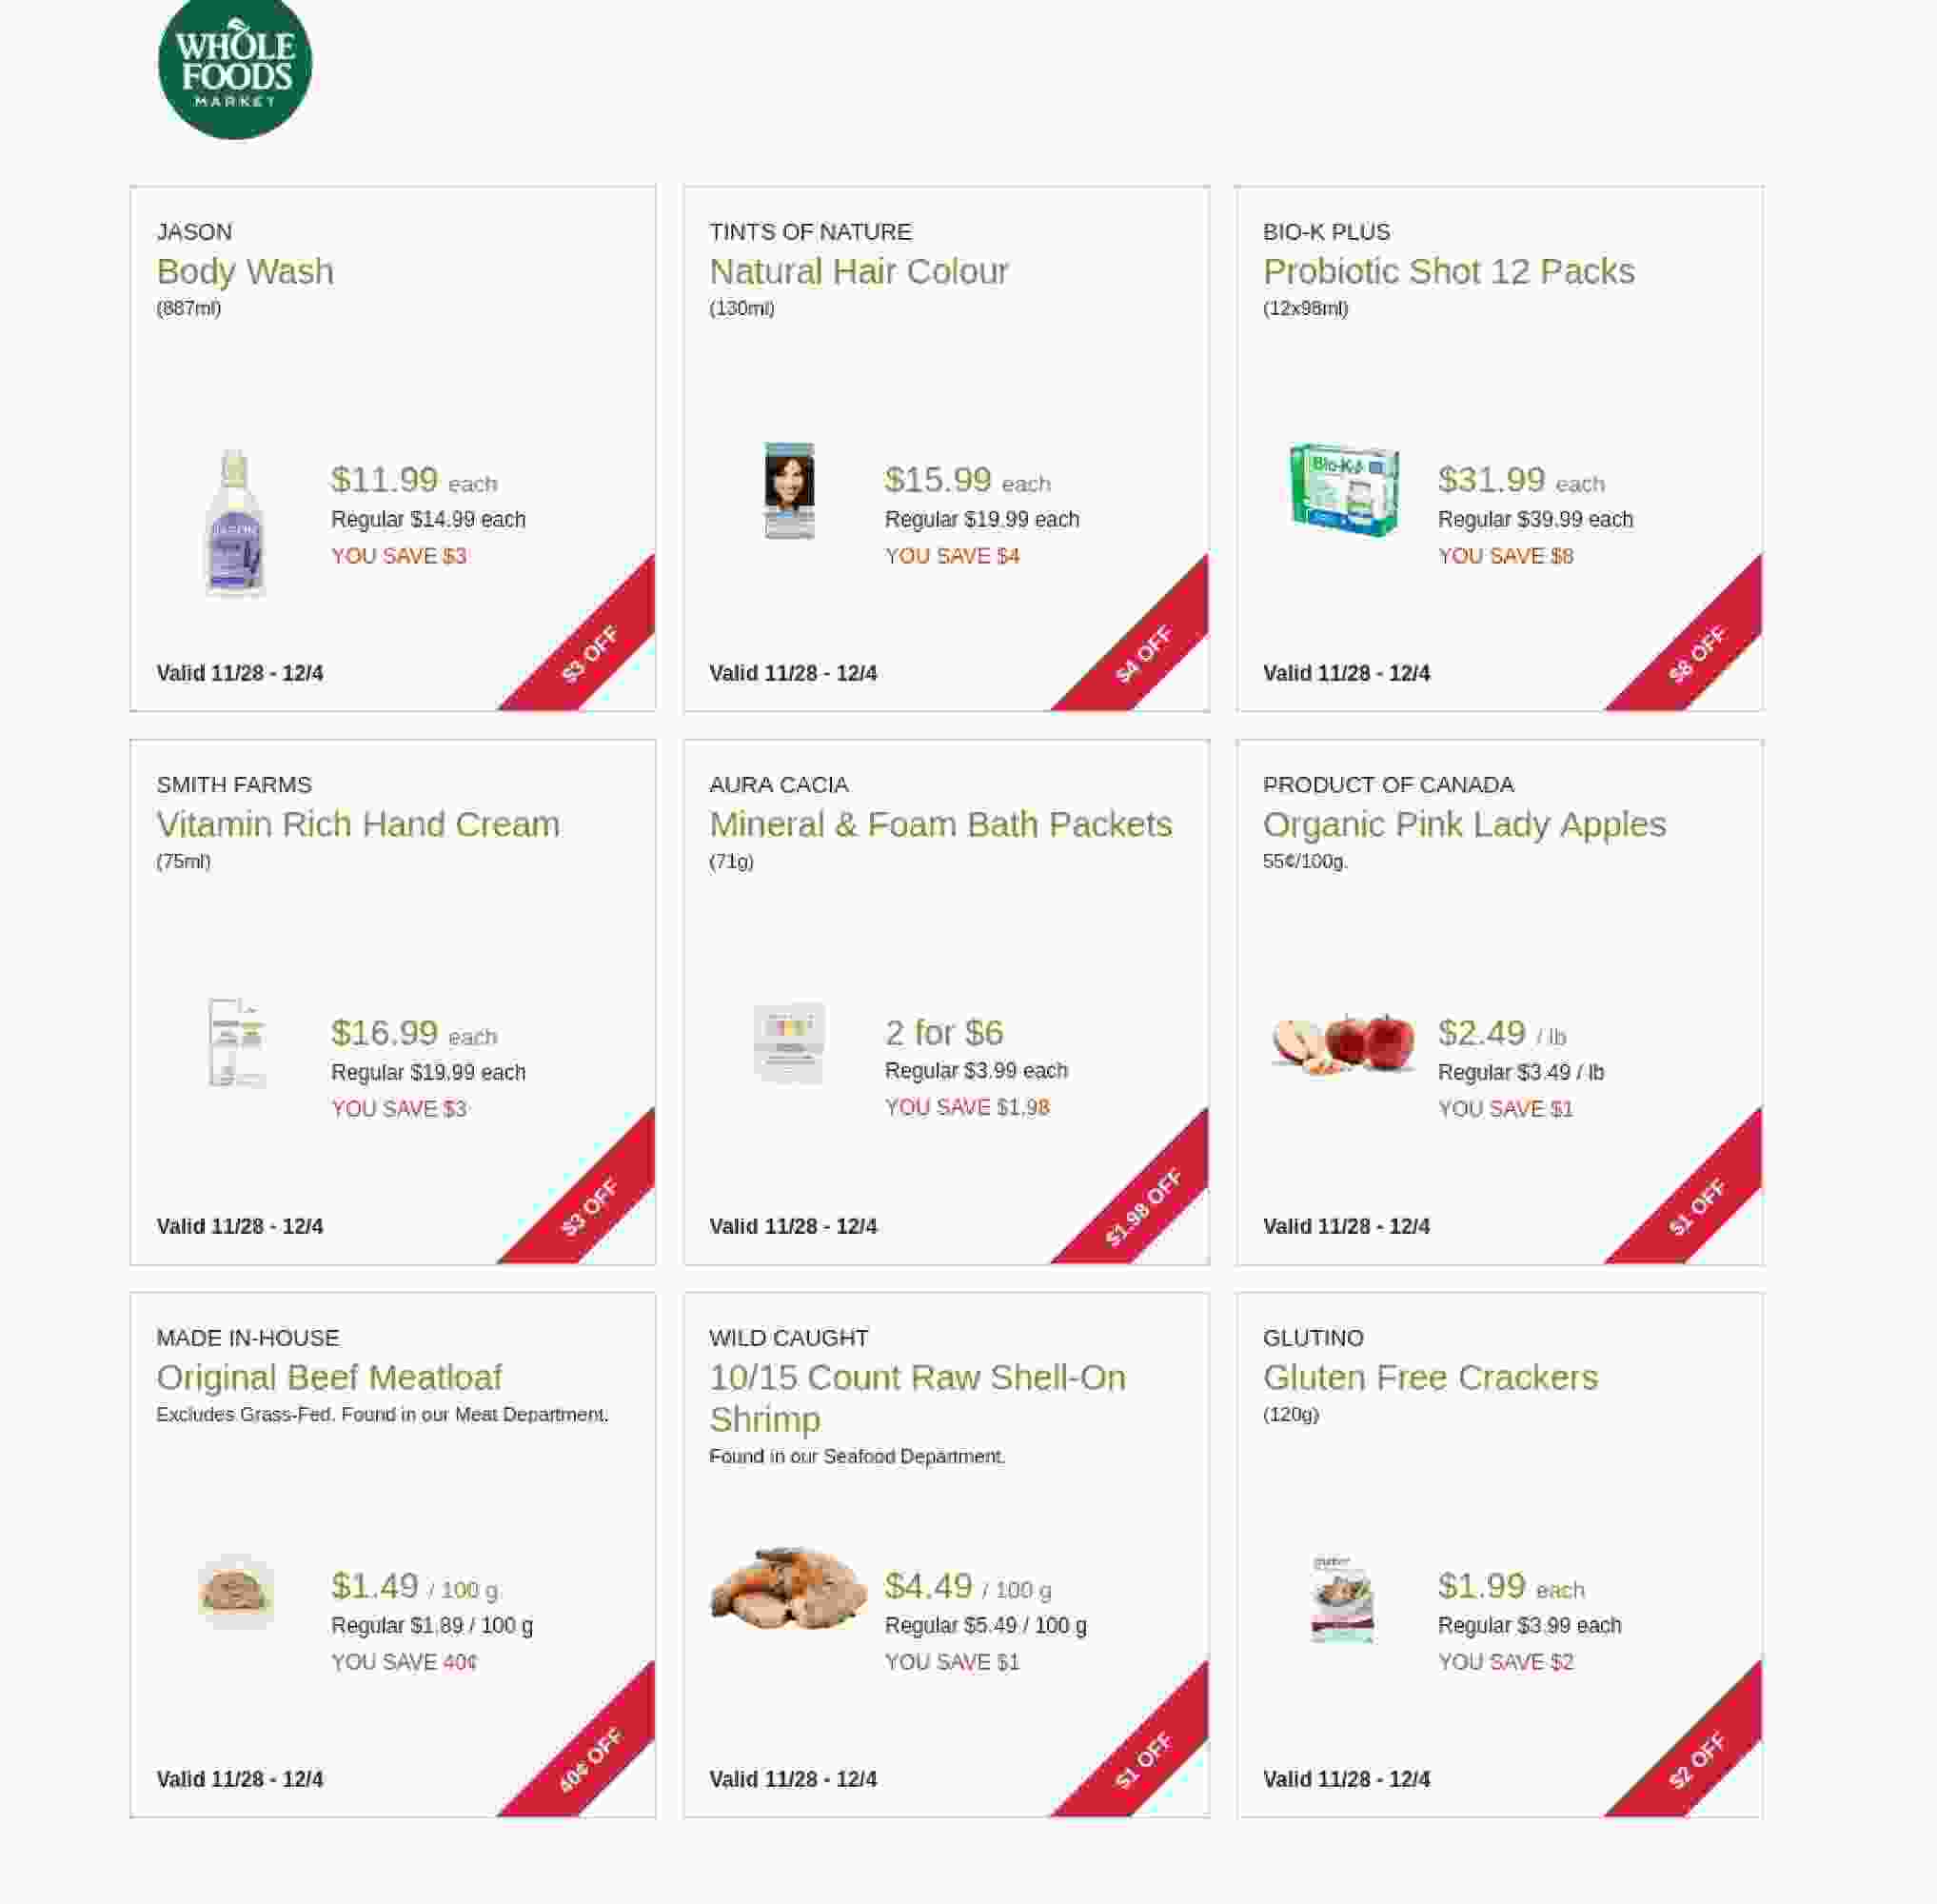Click the beef meatloaf product image
The height and width of the screenshot is (1904, 1937).
point(236,1590)
